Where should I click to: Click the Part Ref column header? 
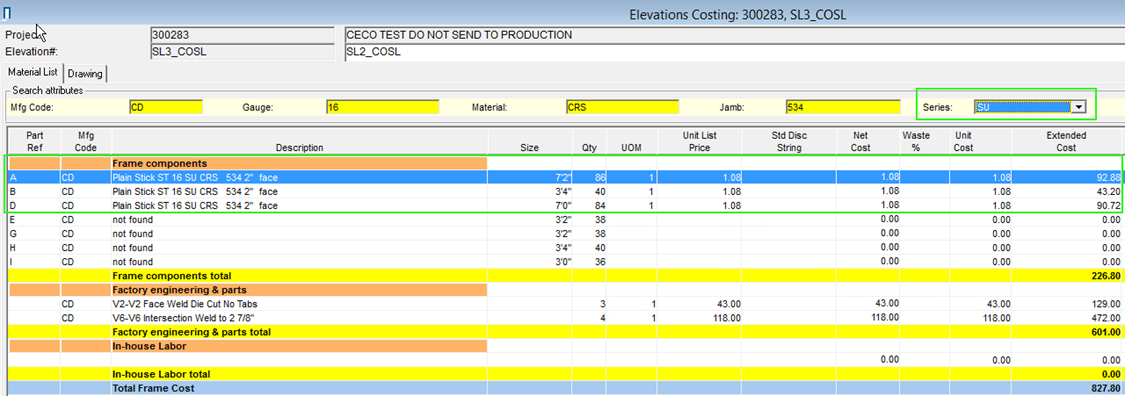click(x=33, y=141)
